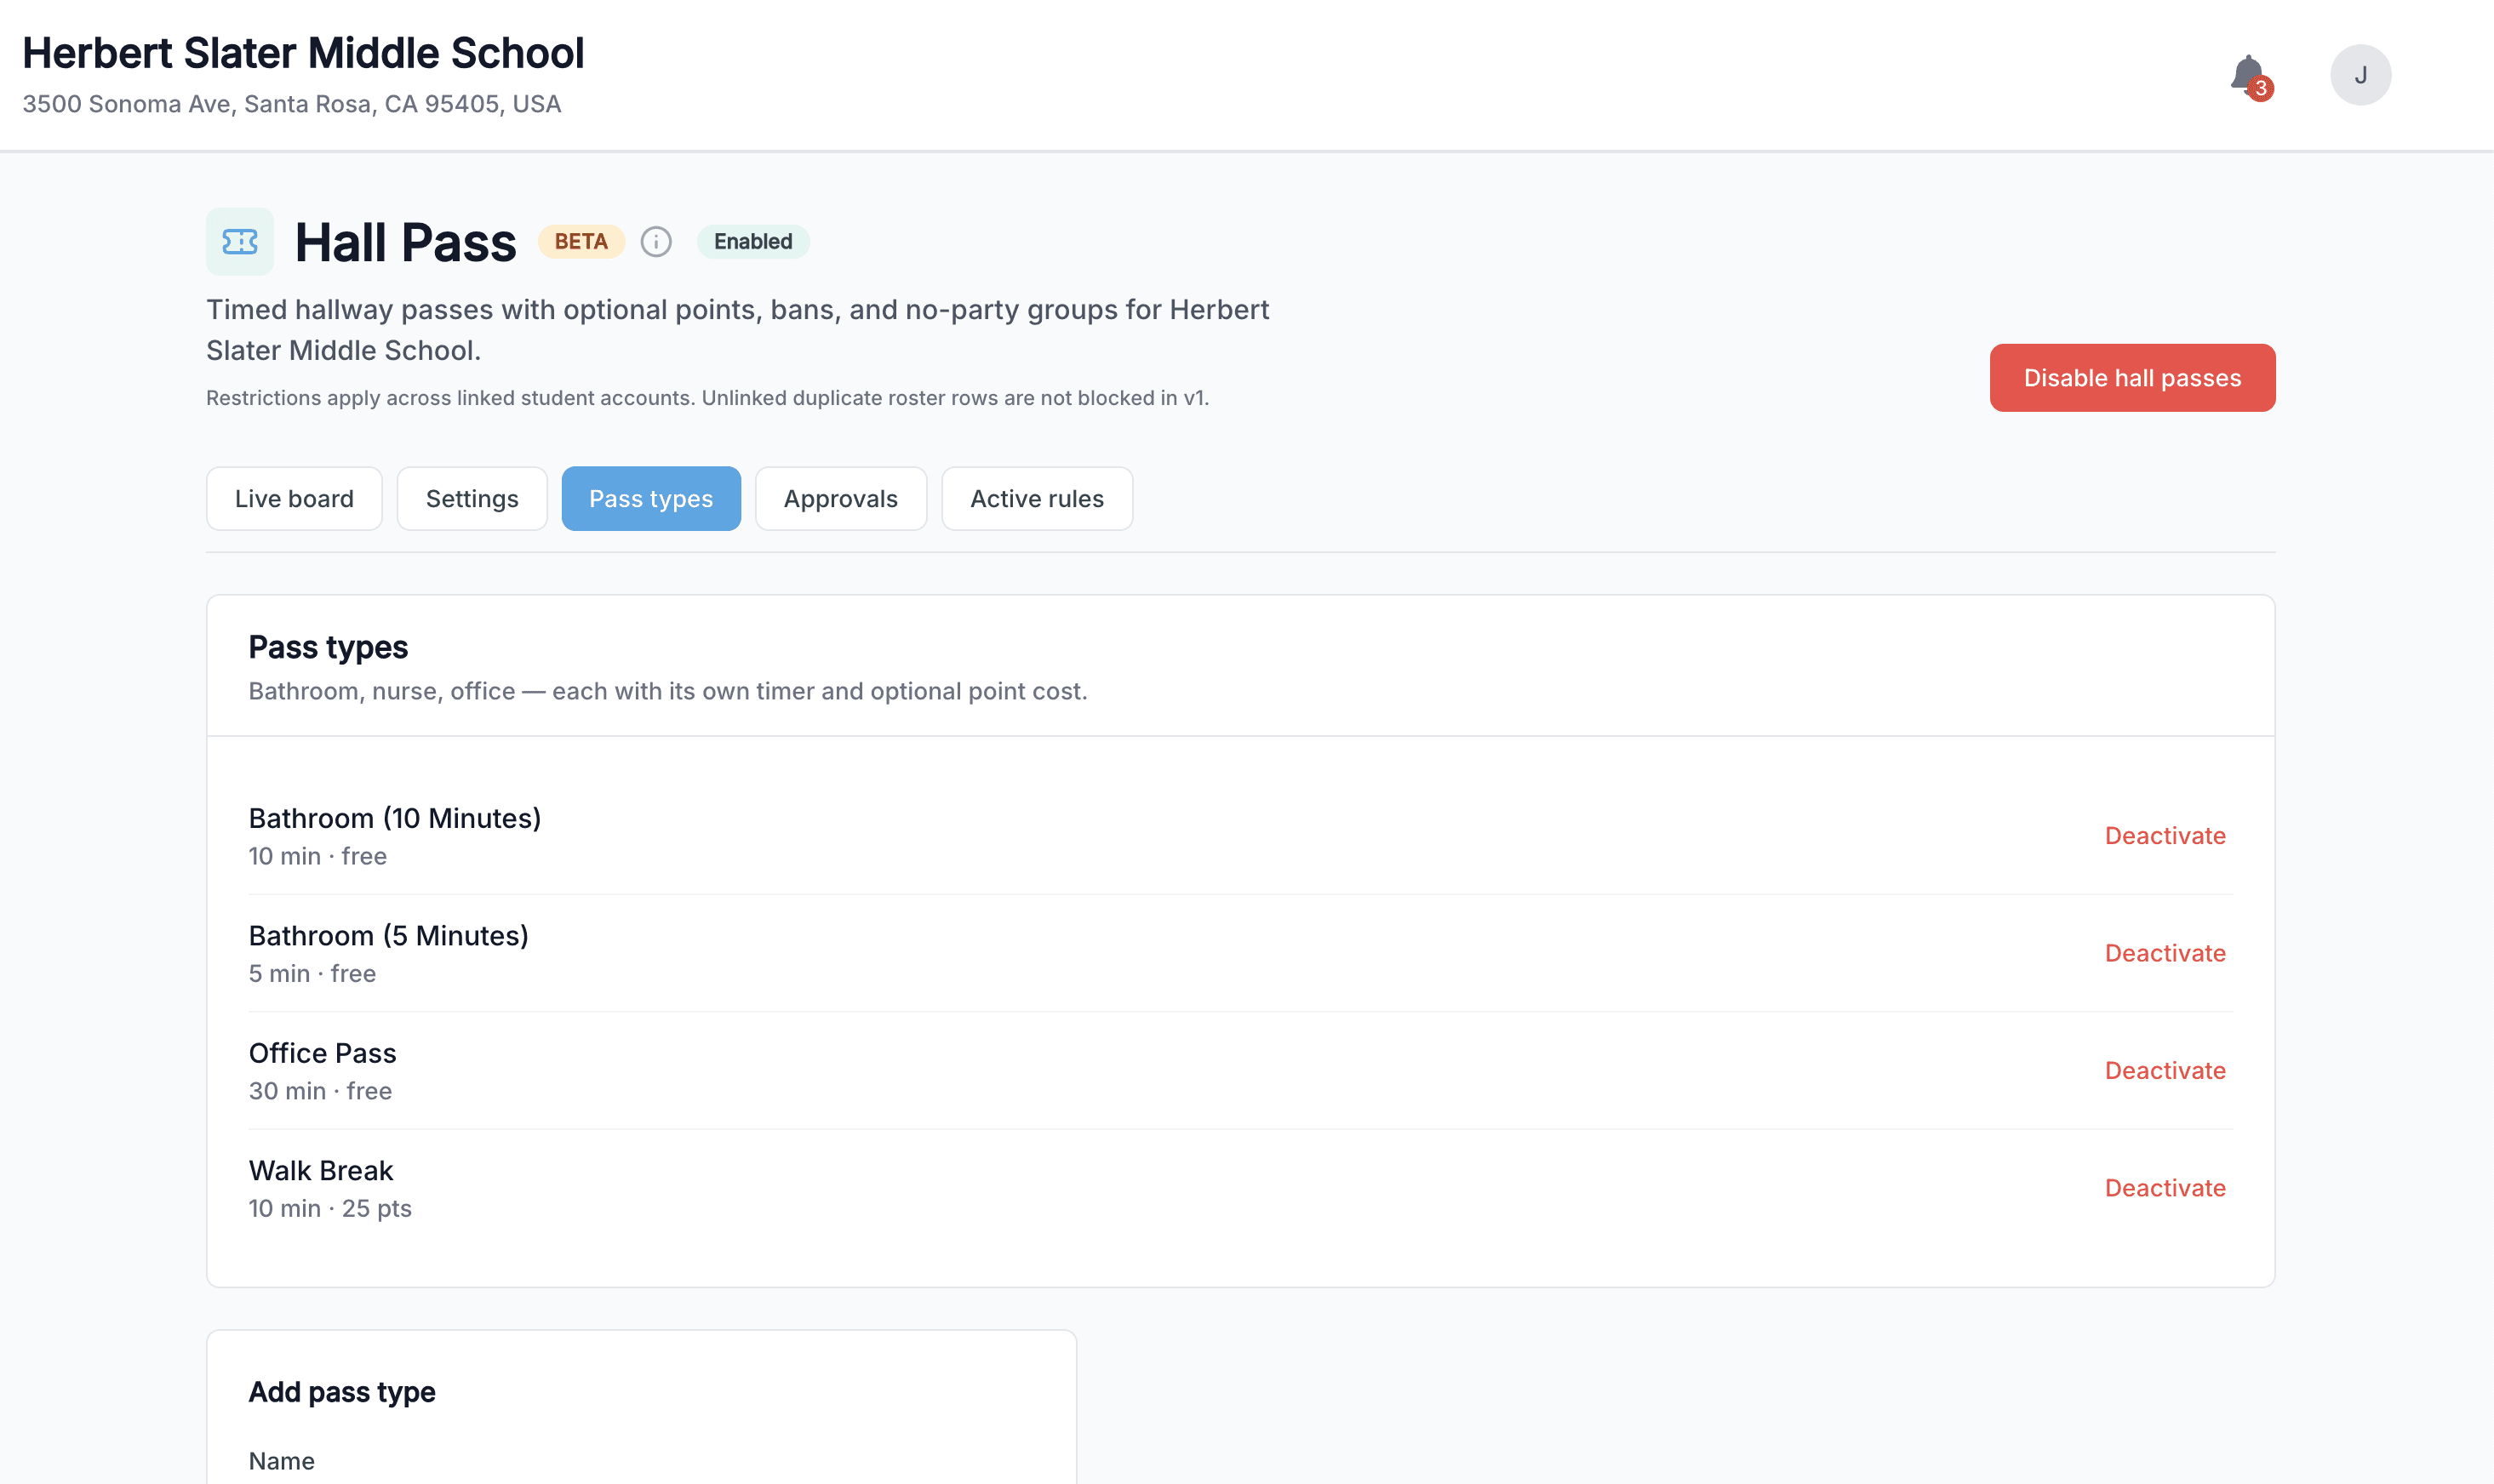View the Active rules tab
The width and height of the screenshot is (2494, 1484).
tap(1037, 498)
